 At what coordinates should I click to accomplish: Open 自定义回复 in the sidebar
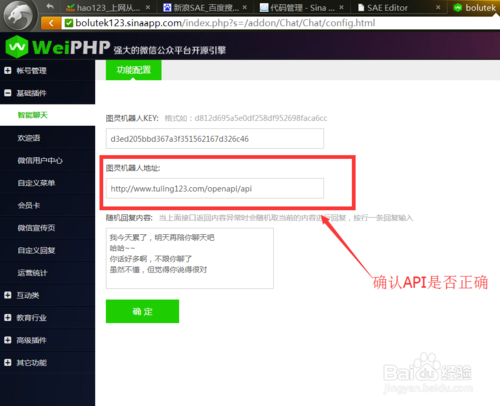tap(47, 250)
